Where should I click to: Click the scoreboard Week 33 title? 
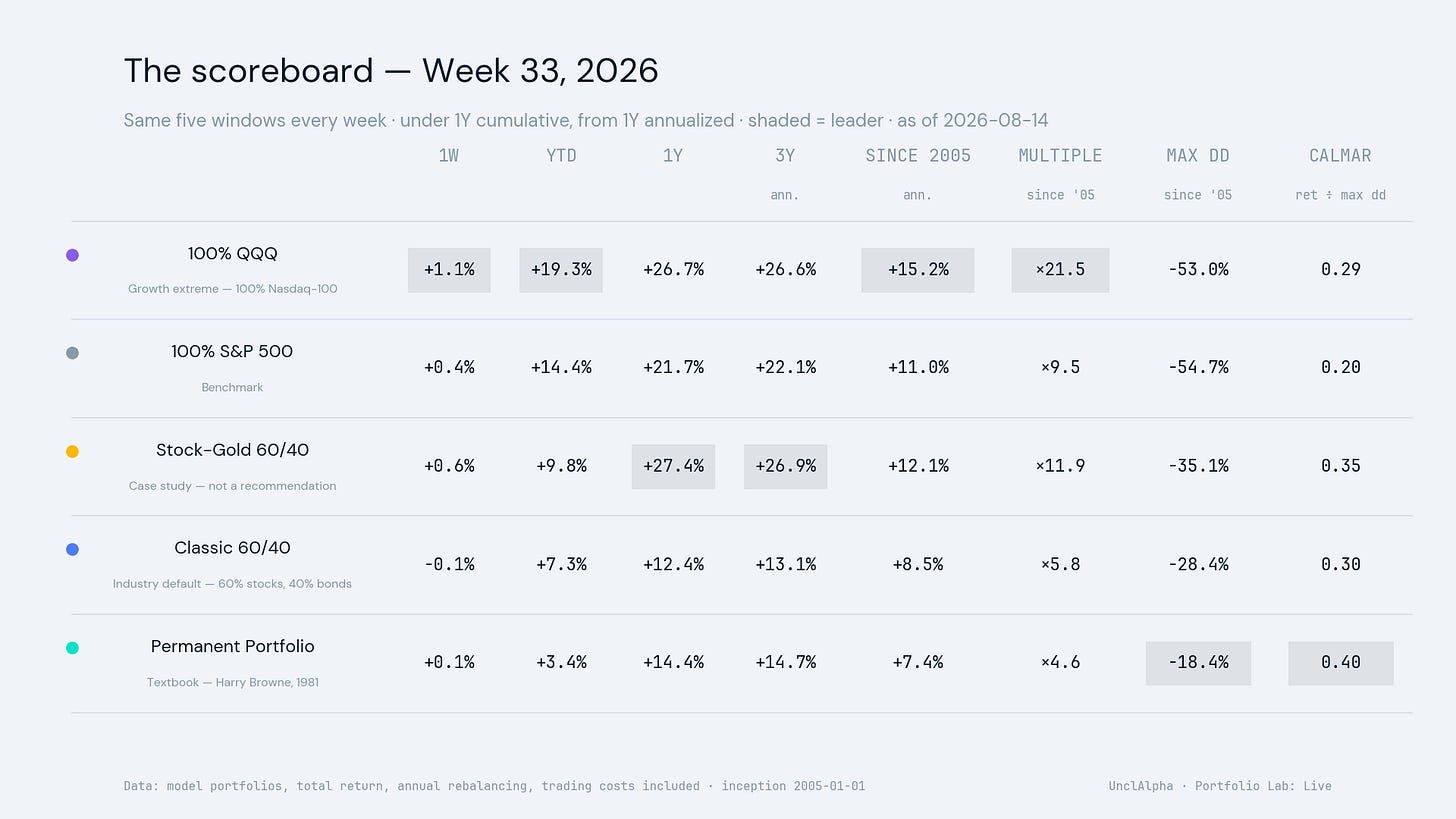[391, 71]
